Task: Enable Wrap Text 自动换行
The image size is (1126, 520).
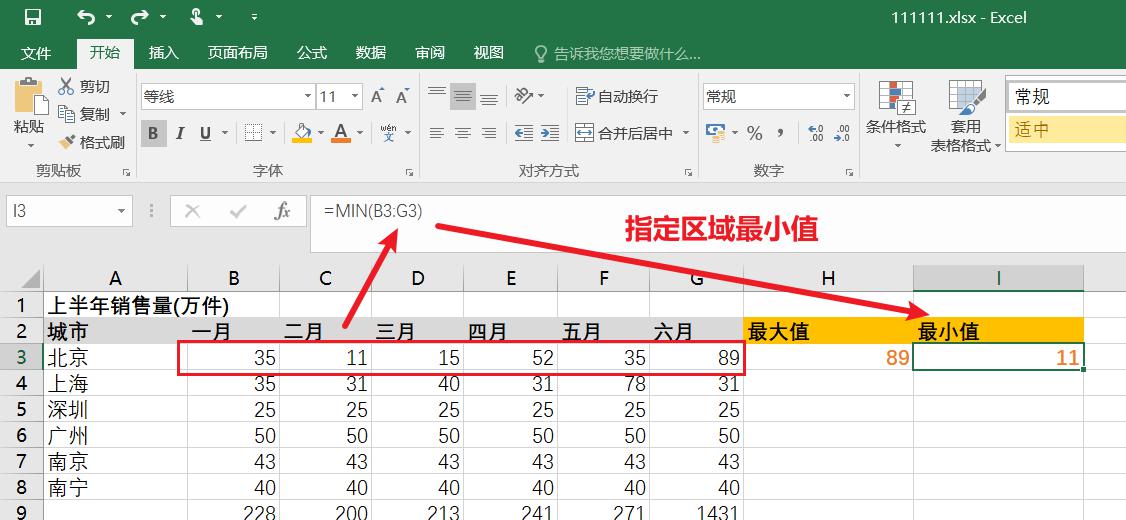Action: coord(617,96)
